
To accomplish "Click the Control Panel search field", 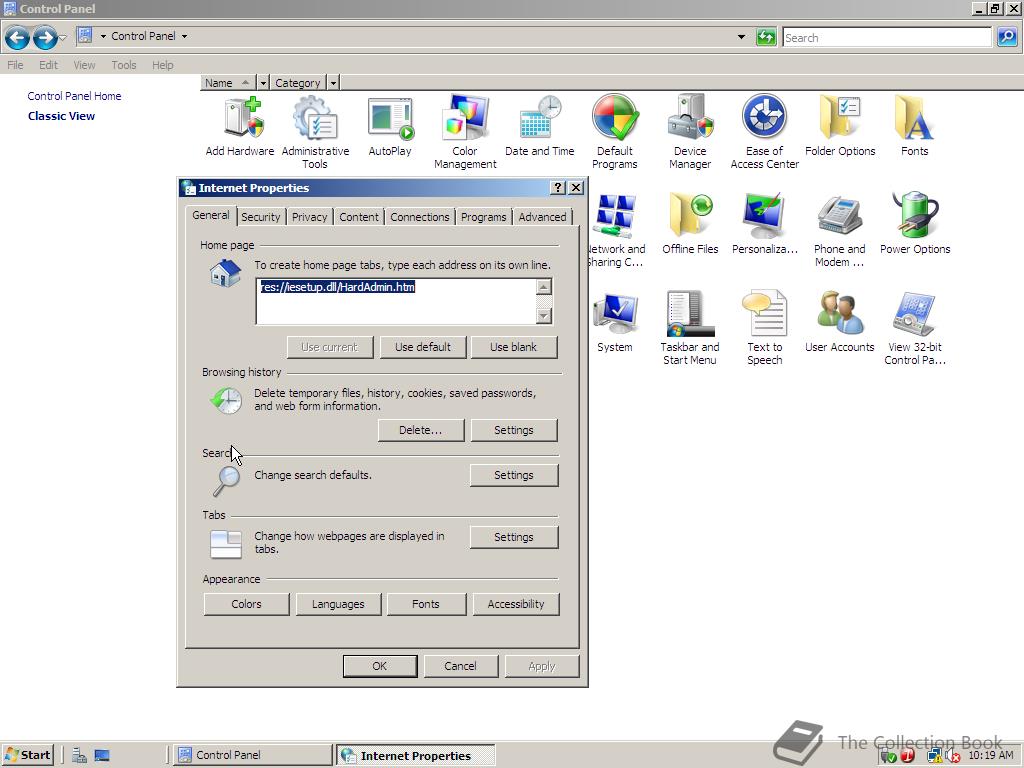I will 888,37.
